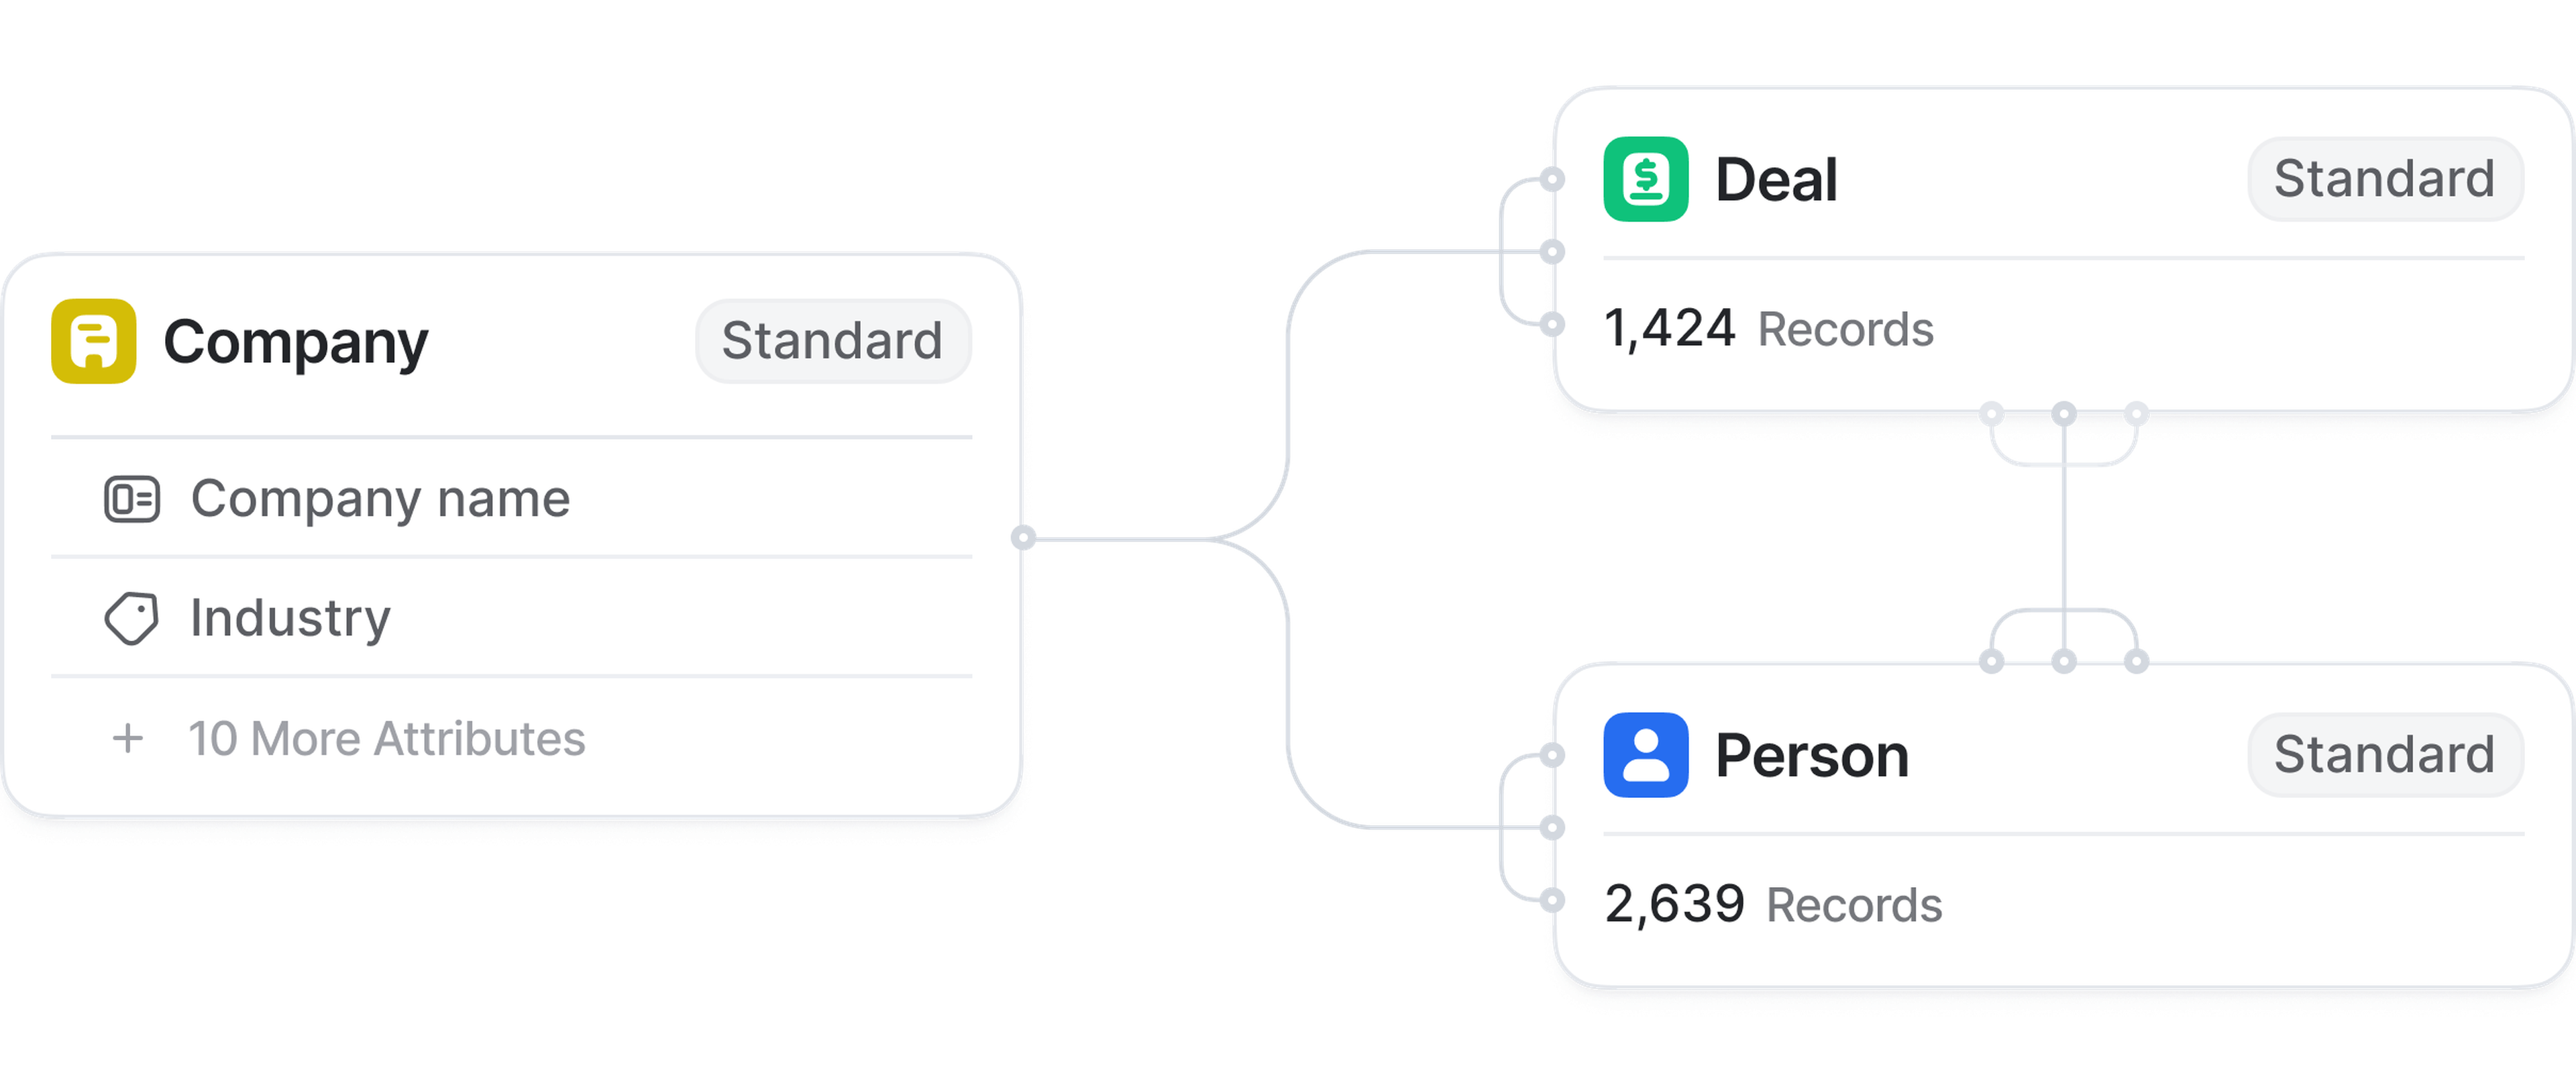Viewport: 2576px width, 1075px height.
Task: Click the Standard badge on Company card
Action: click(832, 341)
